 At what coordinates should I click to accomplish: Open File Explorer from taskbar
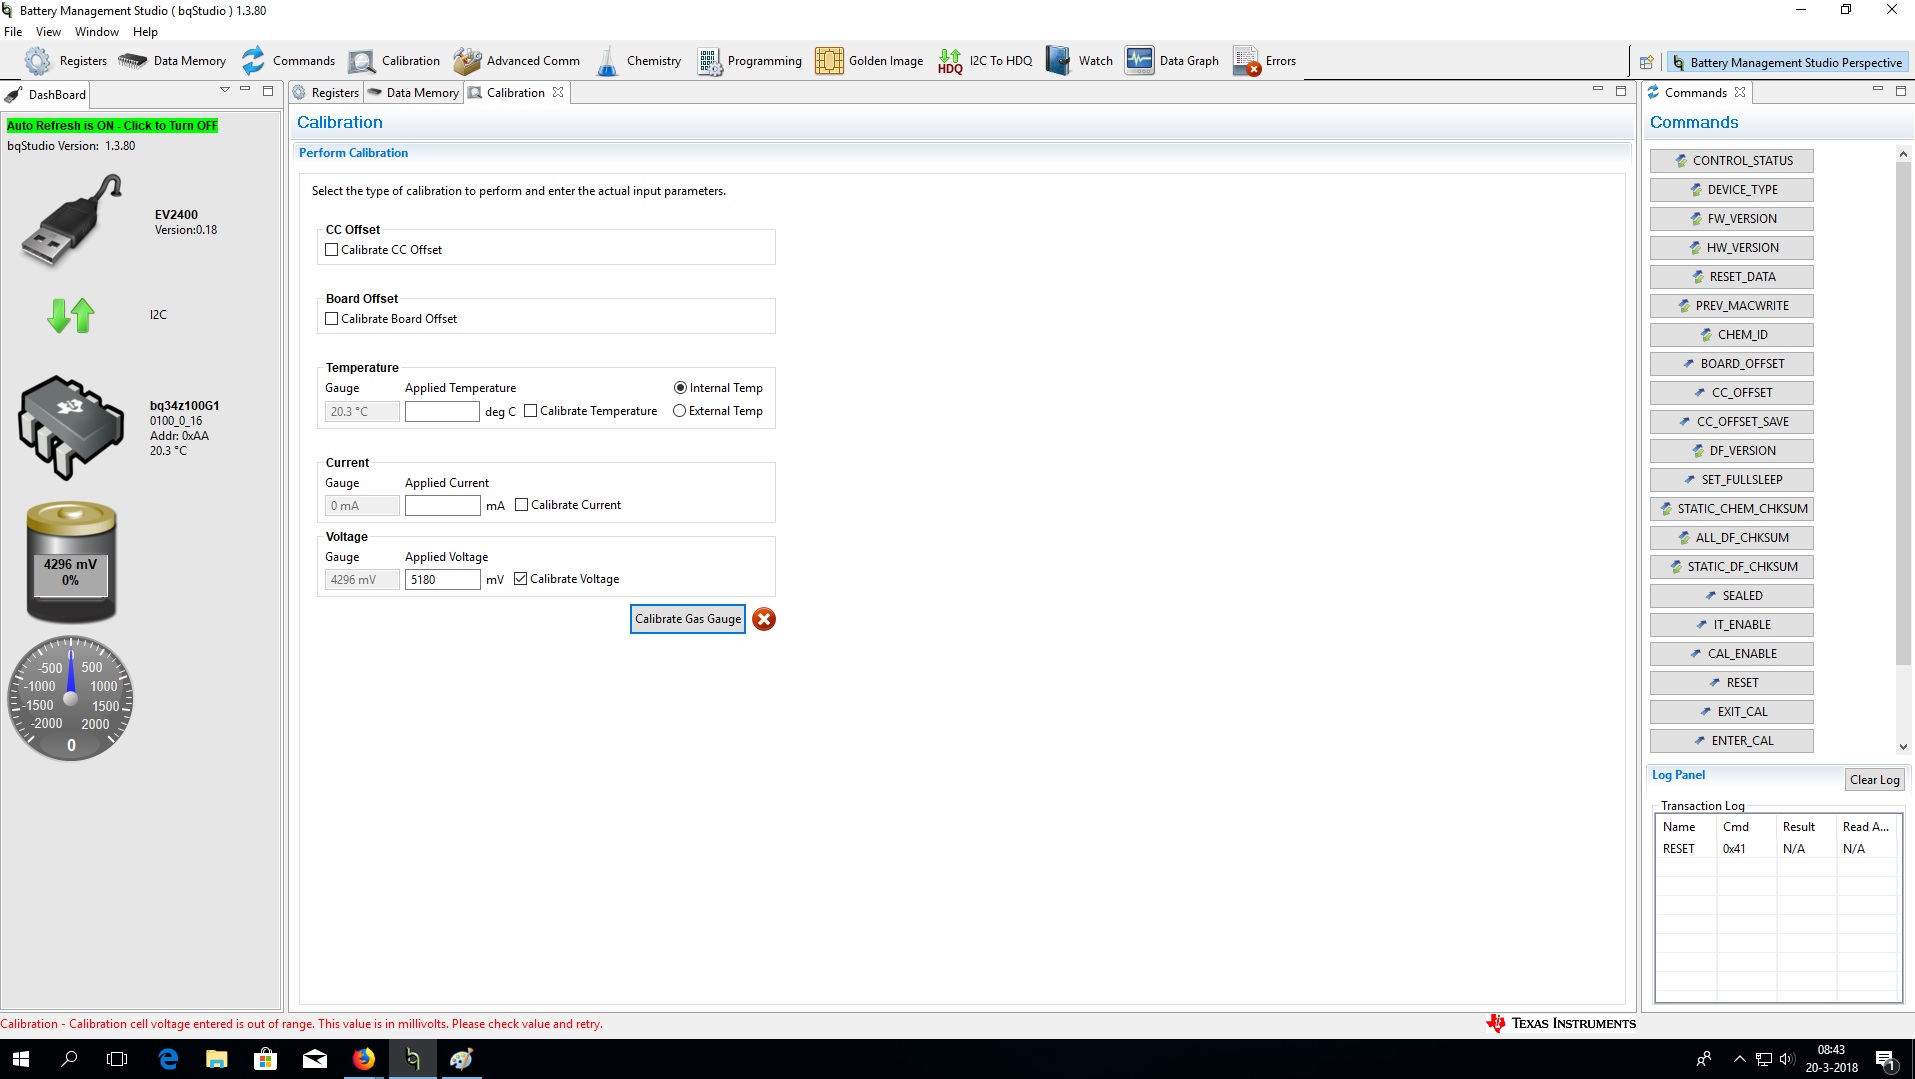[217, 1059]
